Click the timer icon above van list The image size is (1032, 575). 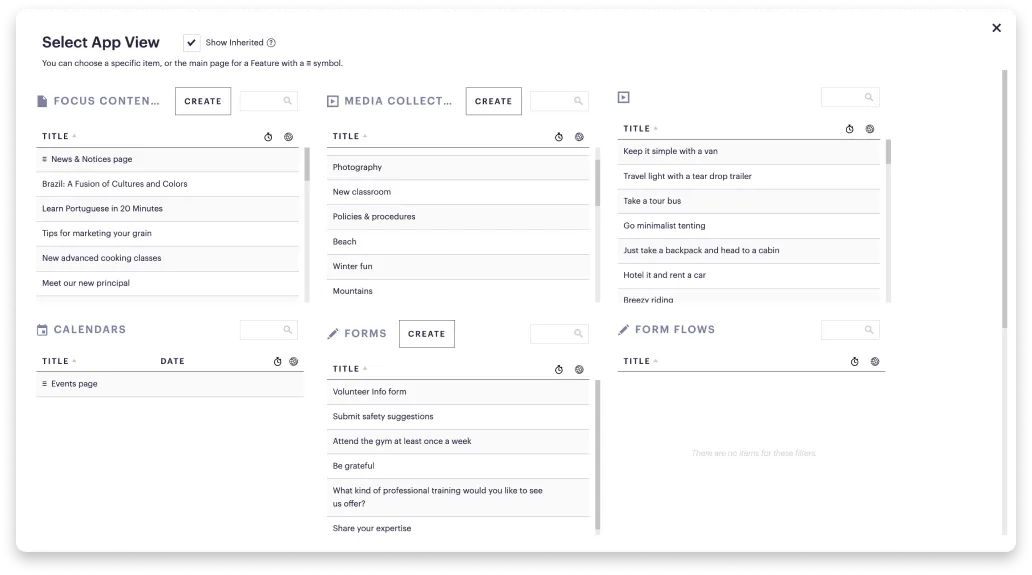[850, 129]
